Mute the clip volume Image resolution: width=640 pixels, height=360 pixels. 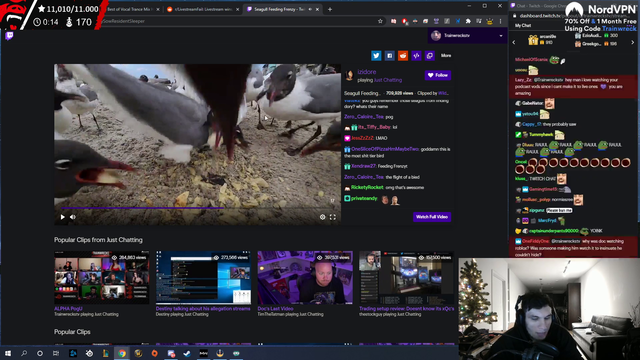73,217
